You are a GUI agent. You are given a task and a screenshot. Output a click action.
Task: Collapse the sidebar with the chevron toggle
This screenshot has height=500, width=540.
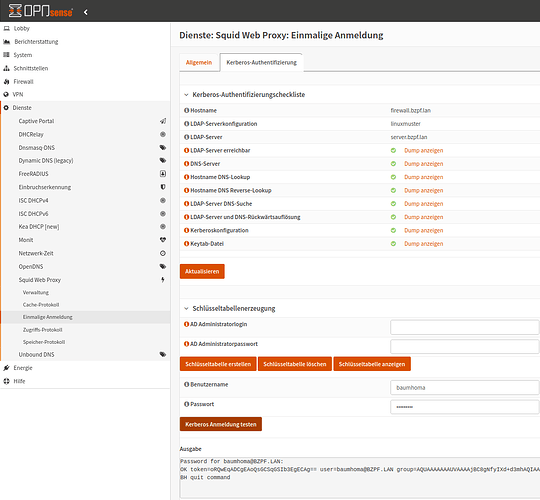85,12
